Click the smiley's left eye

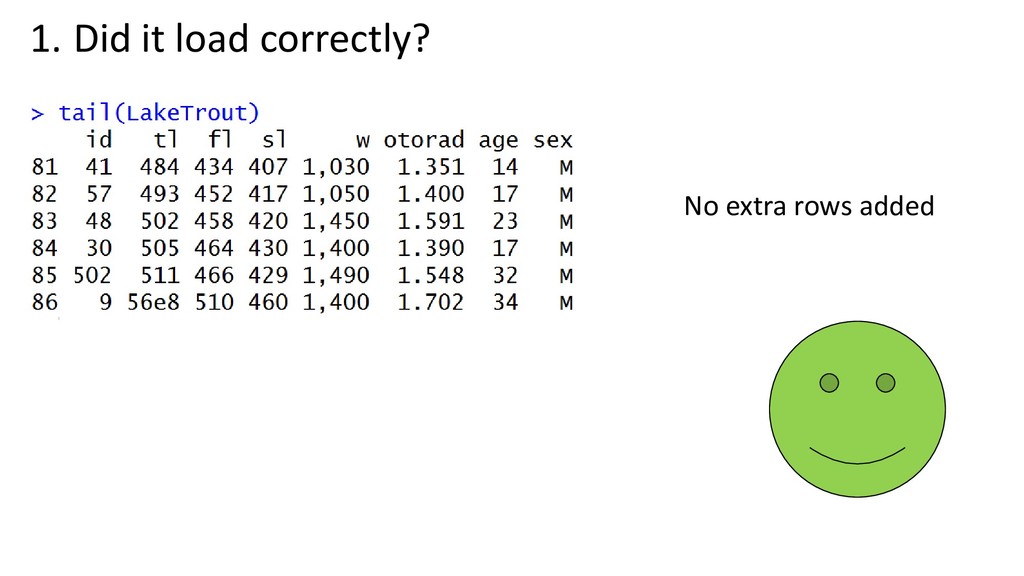[x=829, y=383]
